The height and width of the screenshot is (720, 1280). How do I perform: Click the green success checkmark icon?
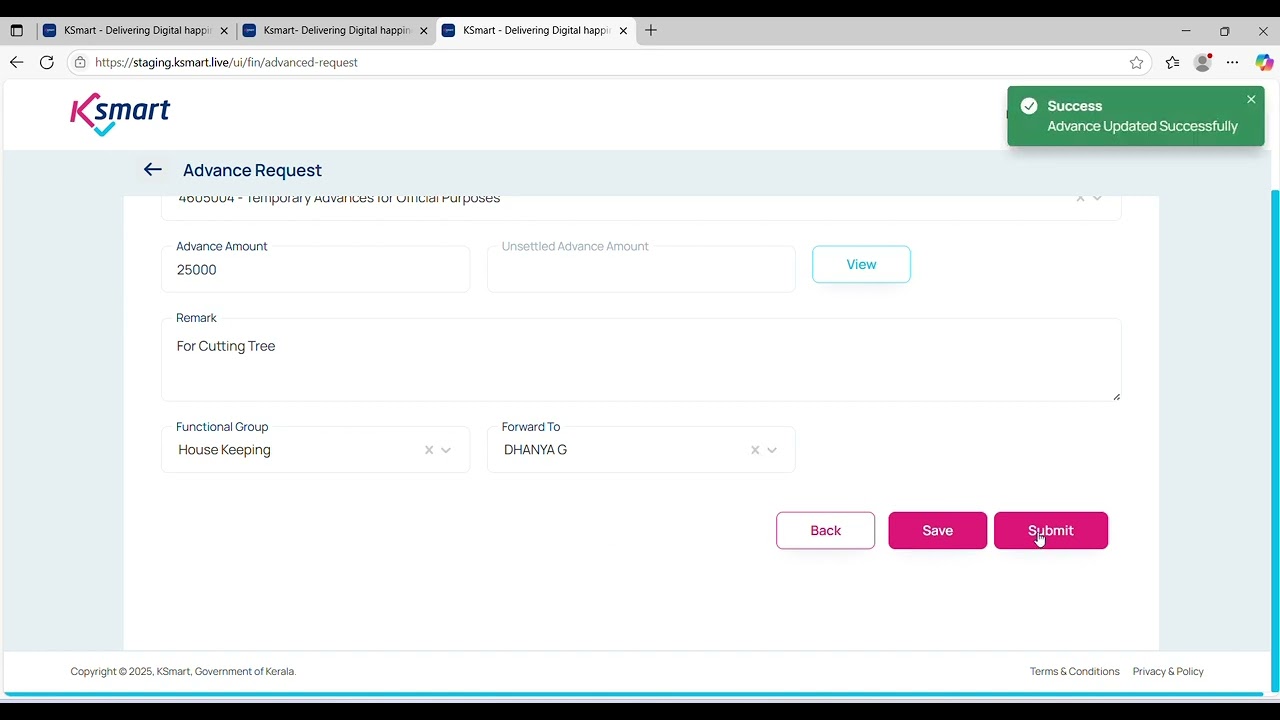pos(1029,106)
